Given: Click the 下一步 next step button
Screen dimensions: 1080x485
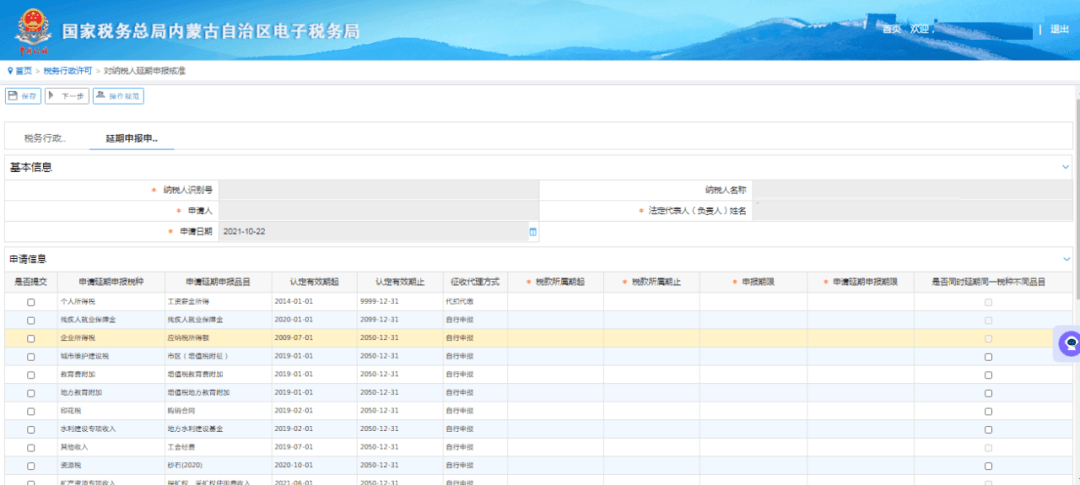Looking at the screenshot, I should (67, 96).
